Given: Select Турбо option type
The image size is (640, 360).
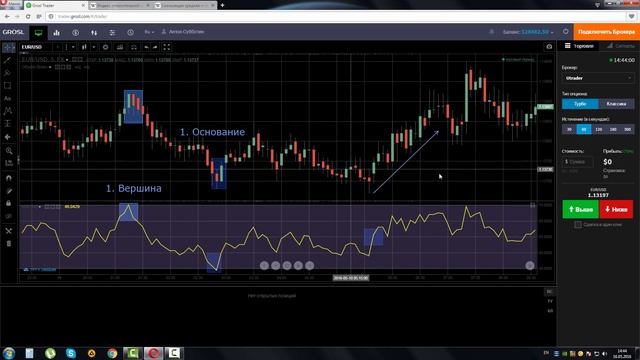Looking at the screenshot, I should 580,104.
